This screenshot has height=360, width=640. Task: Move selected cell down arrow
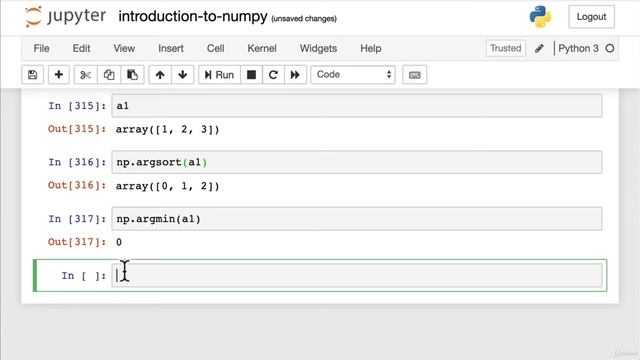pyautogui.click(x=182, y=75)
